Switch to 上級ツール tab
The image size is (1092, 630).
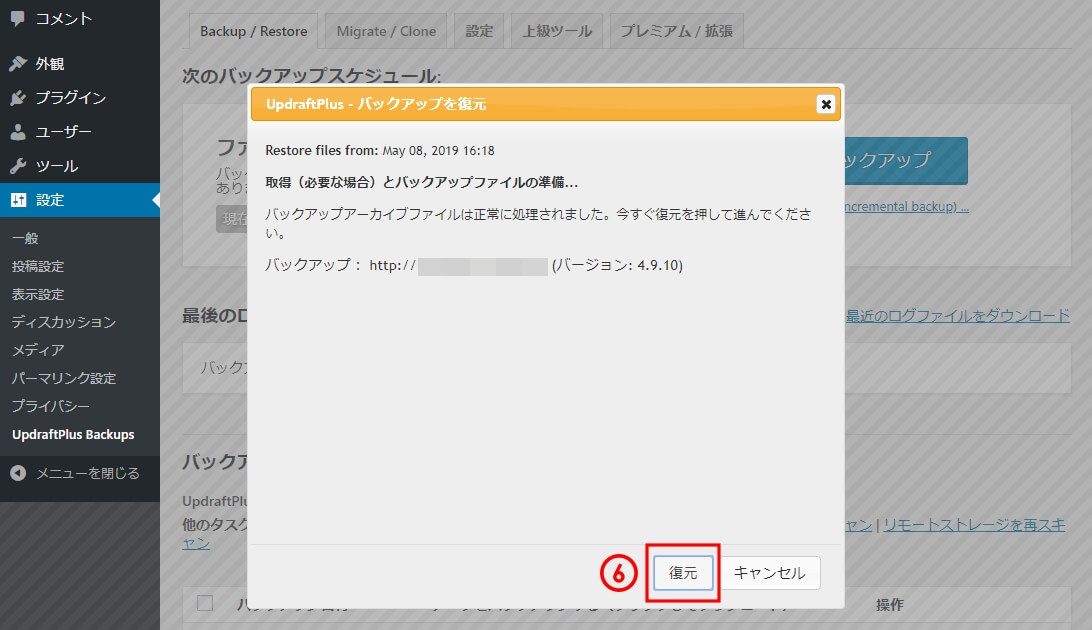(x=557, y=31)
